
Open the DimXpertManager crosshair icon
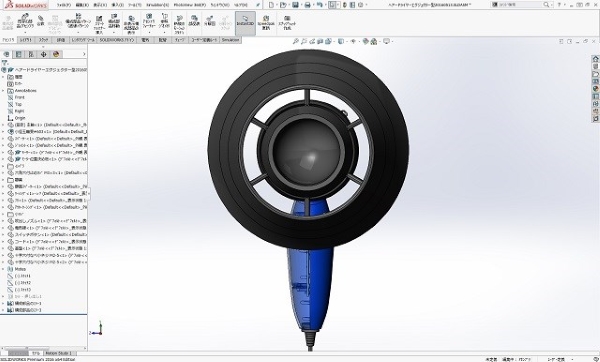43,54
